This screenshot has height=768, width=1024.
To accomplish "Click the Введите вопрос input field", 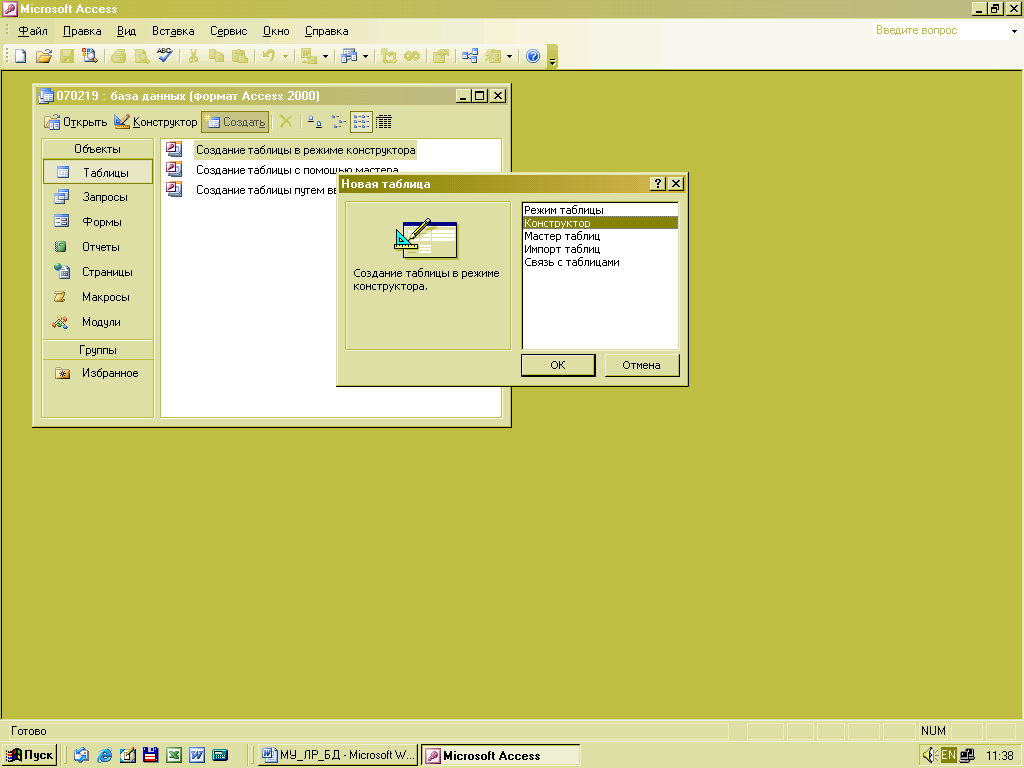I will (940, 31).
